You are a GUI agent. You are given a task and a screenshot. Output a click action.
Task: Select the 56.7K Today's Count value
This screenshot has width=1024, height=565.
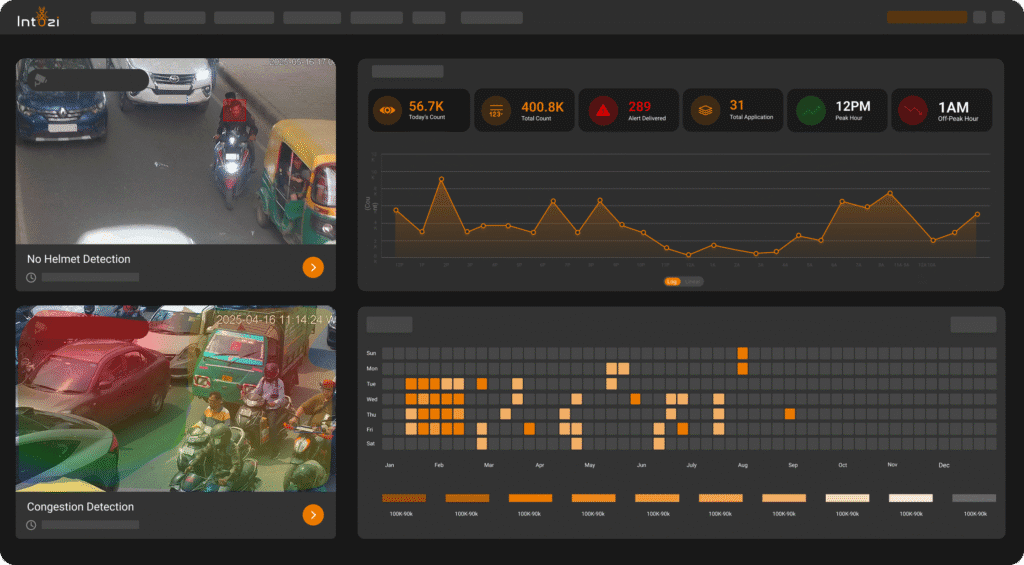(x=426, y=106)
